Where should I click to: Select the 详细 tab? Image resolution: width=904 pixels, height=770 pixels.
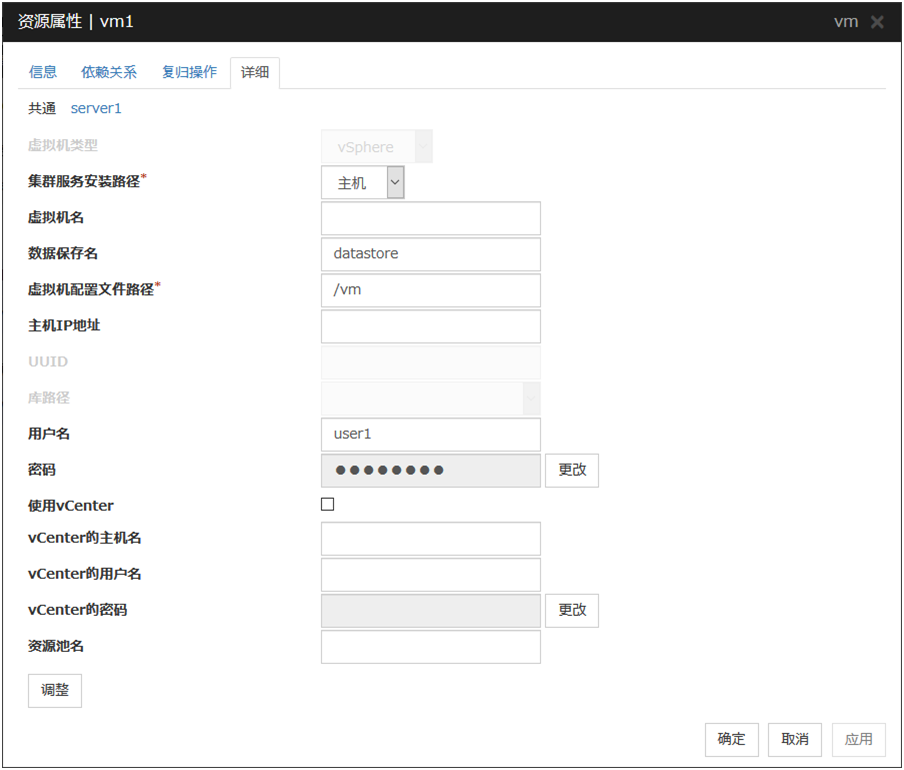tap(255, 73)
